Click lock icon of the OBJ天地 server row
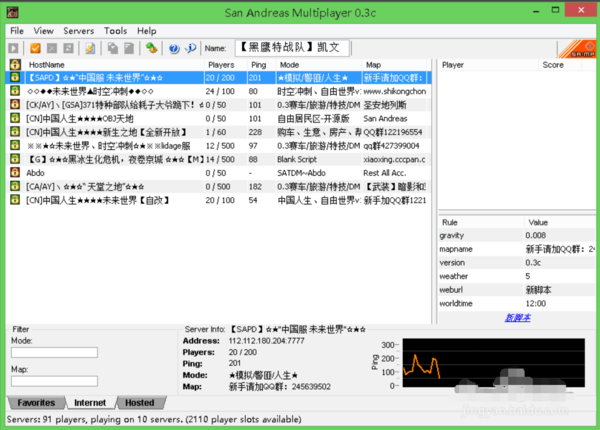The image size is (600, 430). tap(15, 118)
